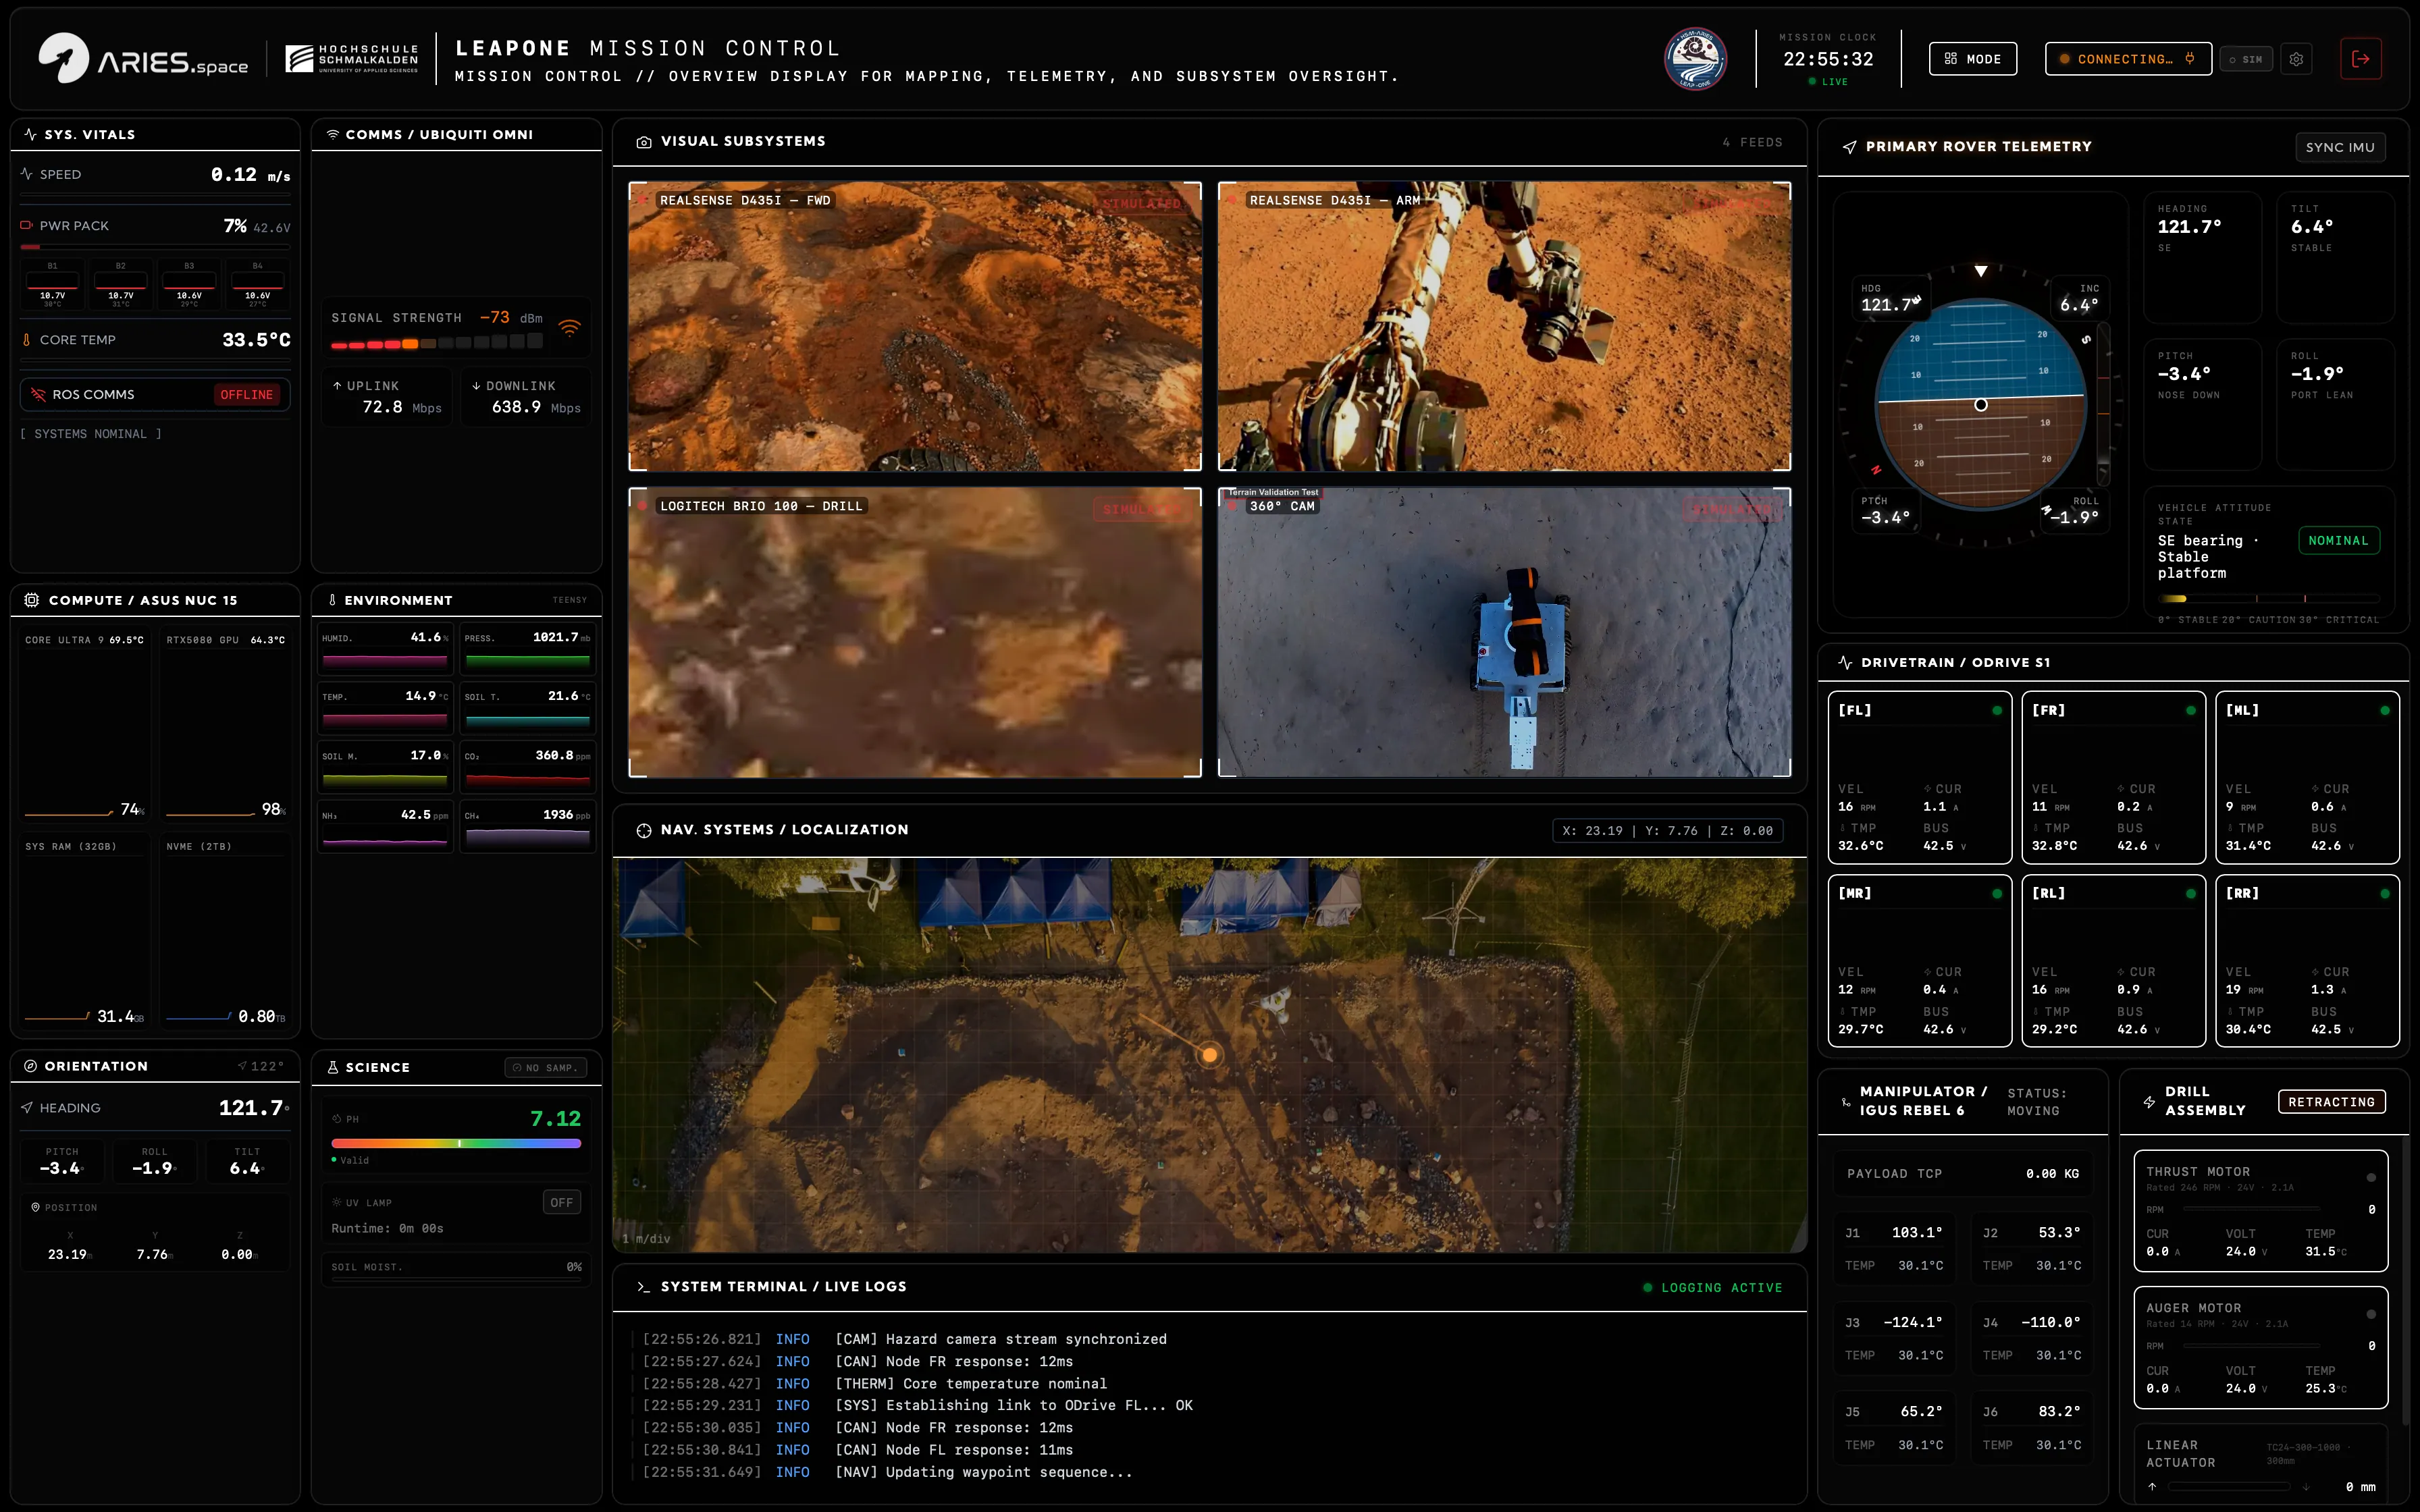
Task: Select the RealSense D435i FWD camera feed
Action: point(915,326)
